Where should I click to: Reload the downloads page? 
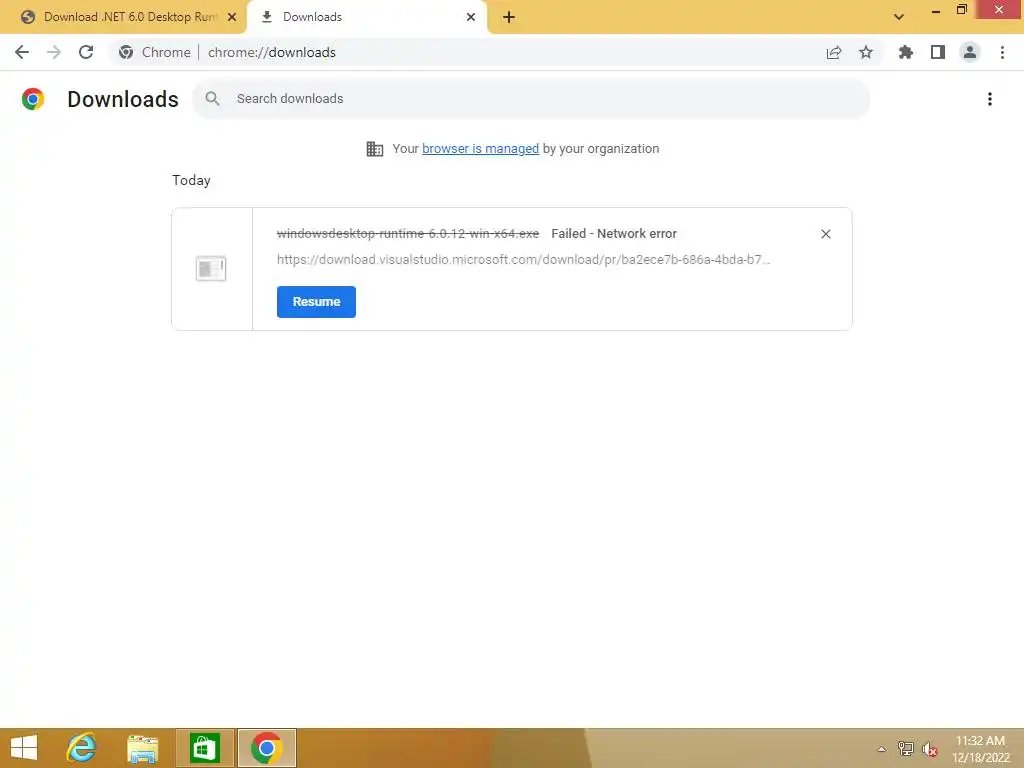[86, 52]
